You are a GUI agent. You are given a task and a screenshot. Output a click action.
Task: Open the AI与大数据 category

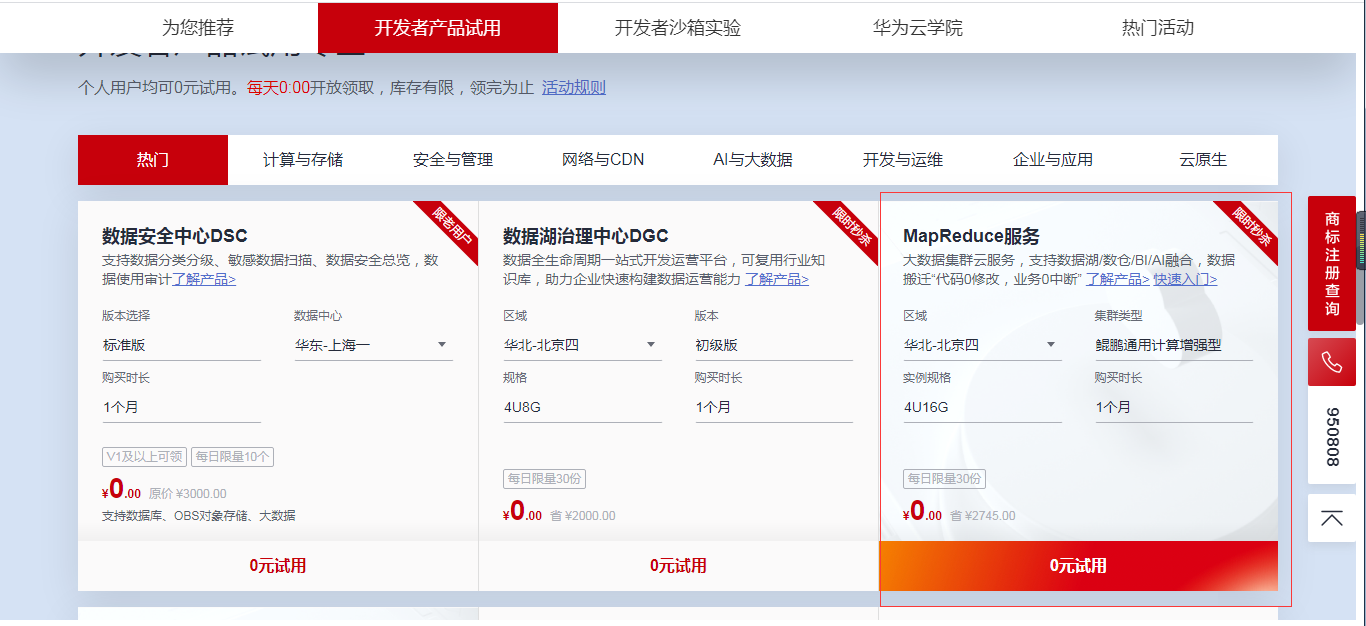tap(753, 160)
